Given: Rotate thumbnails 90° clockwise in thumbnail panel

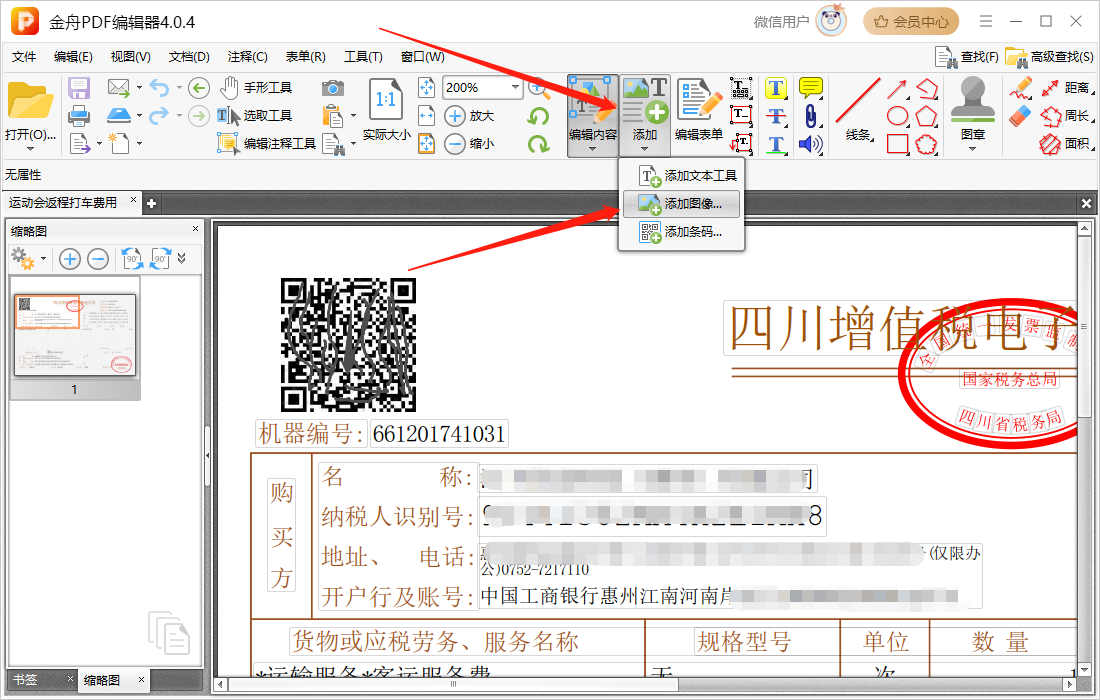Looking at the screenshot, I should (161, 259).
